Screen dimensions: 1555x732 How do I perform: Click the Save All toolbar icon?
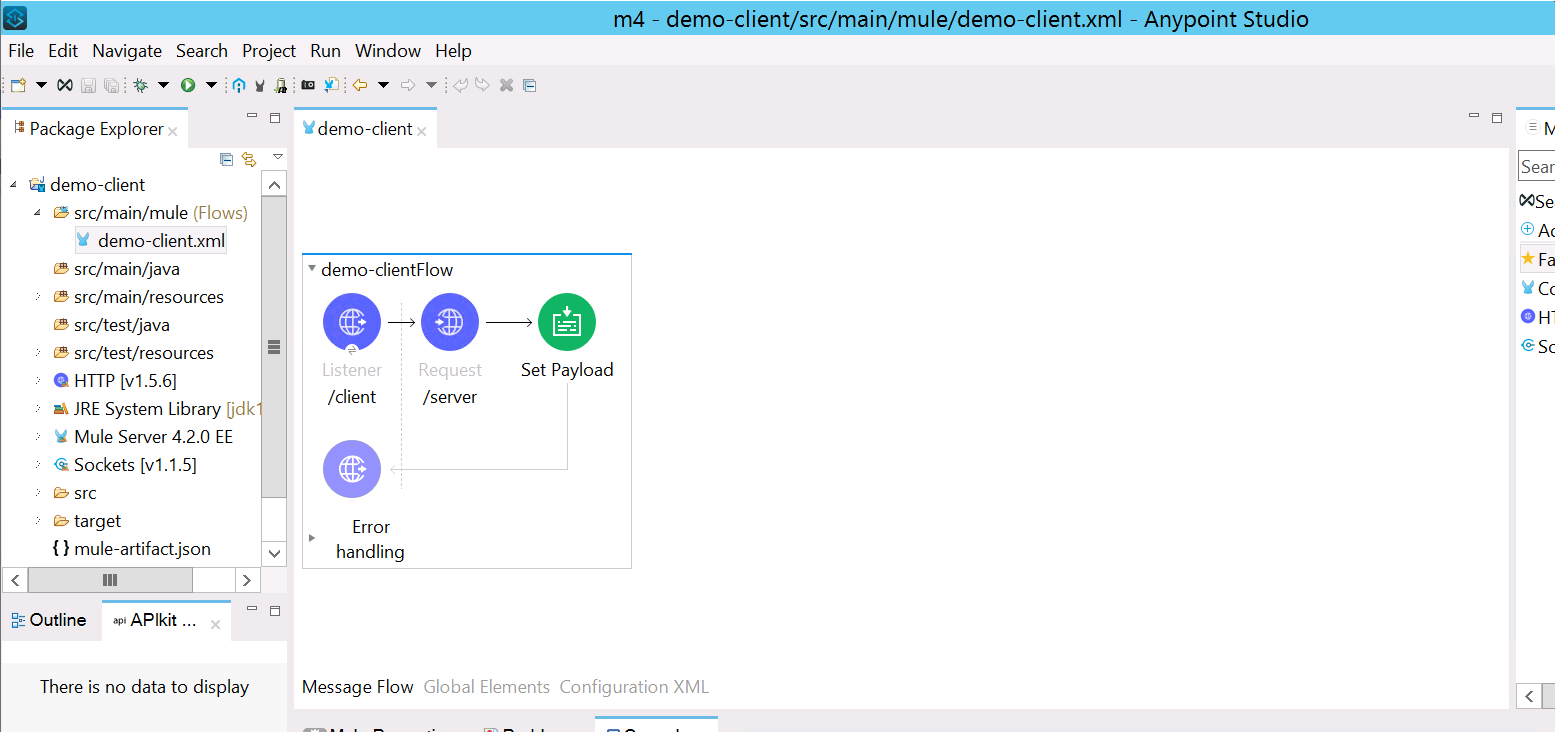coord(112,86)
